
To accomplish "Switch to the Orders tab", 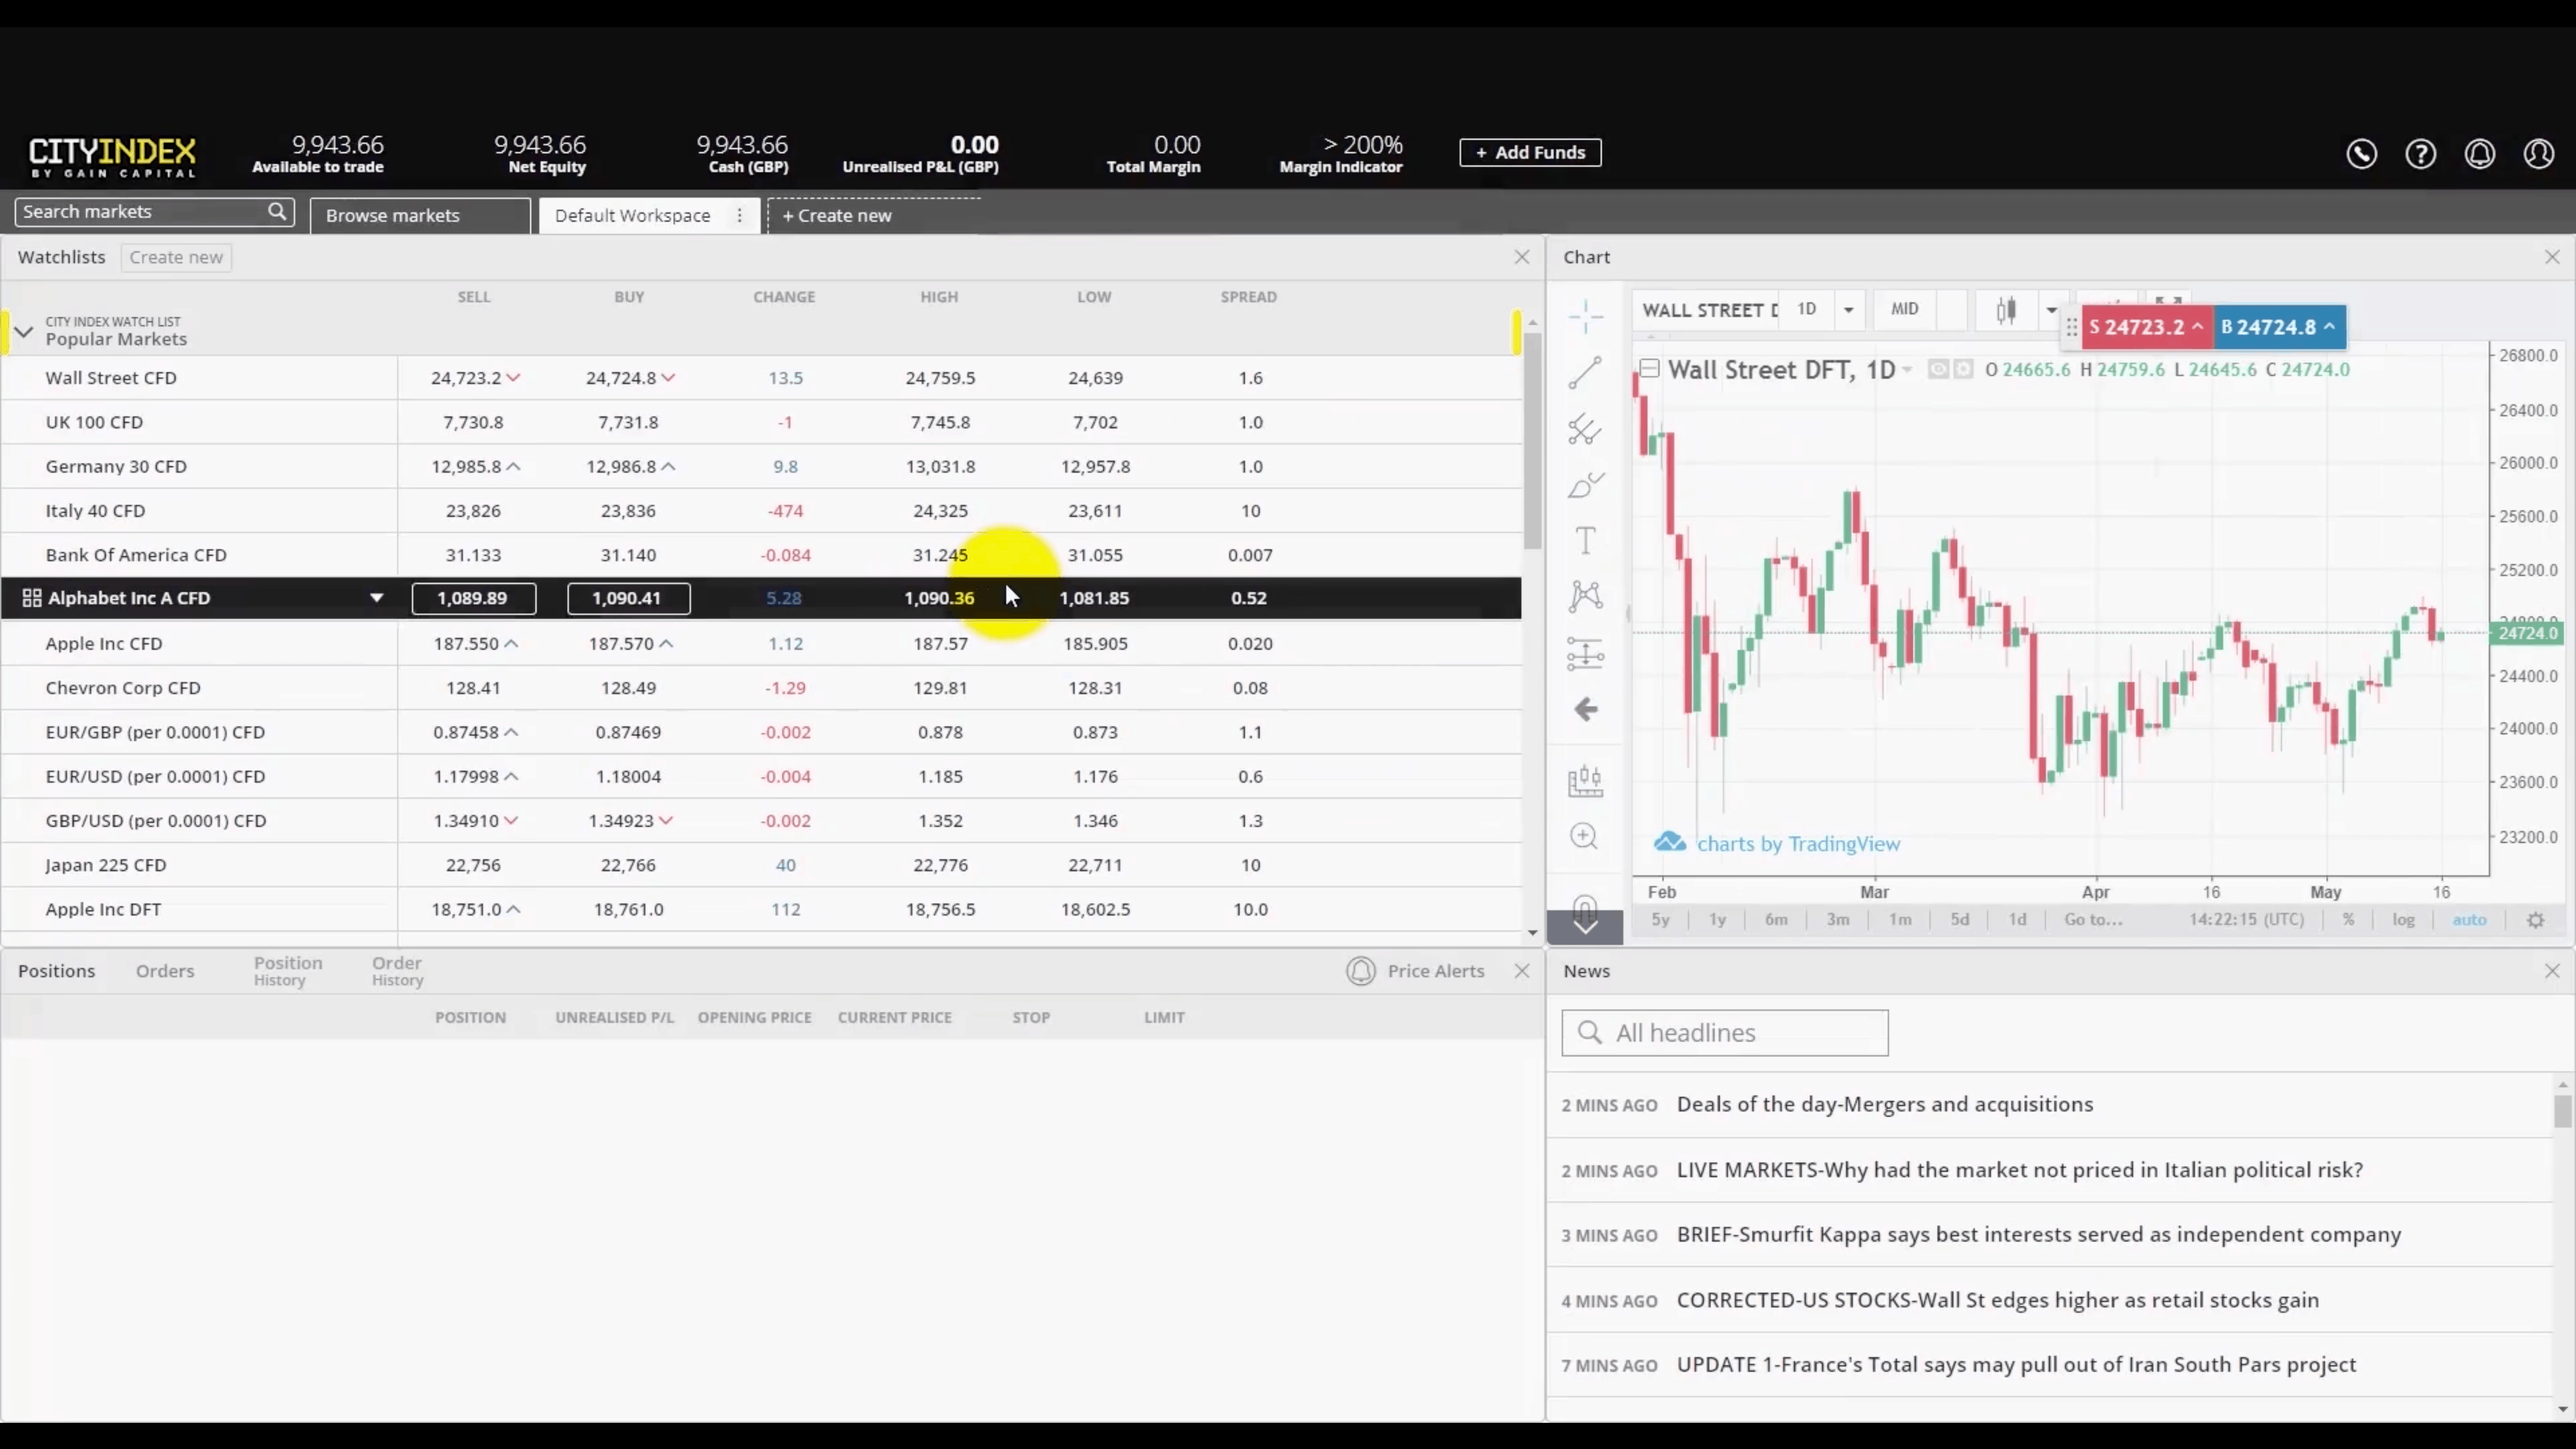I will point(165,971).
